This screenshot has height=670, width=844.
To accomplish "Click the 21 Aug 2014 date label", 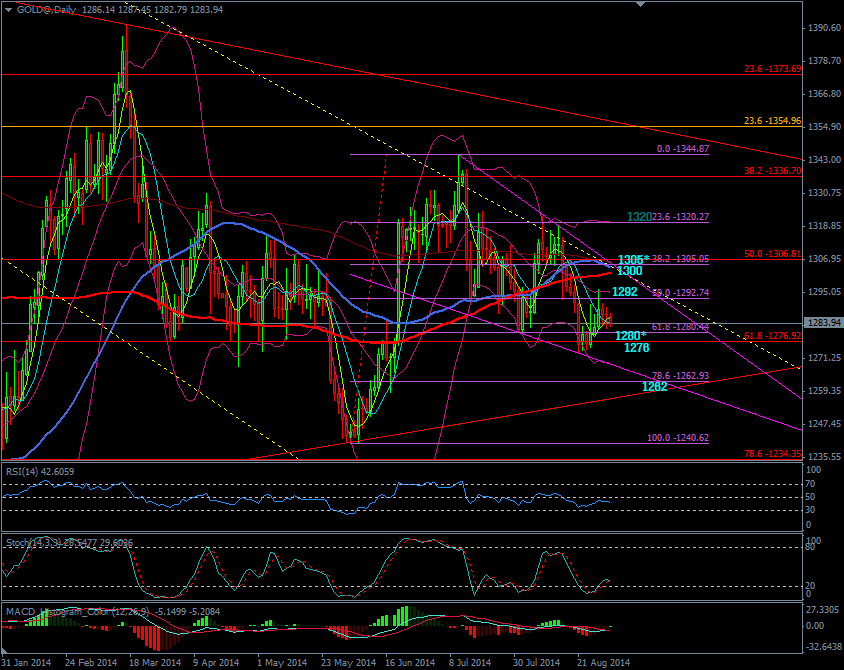I will coord(603,662).
